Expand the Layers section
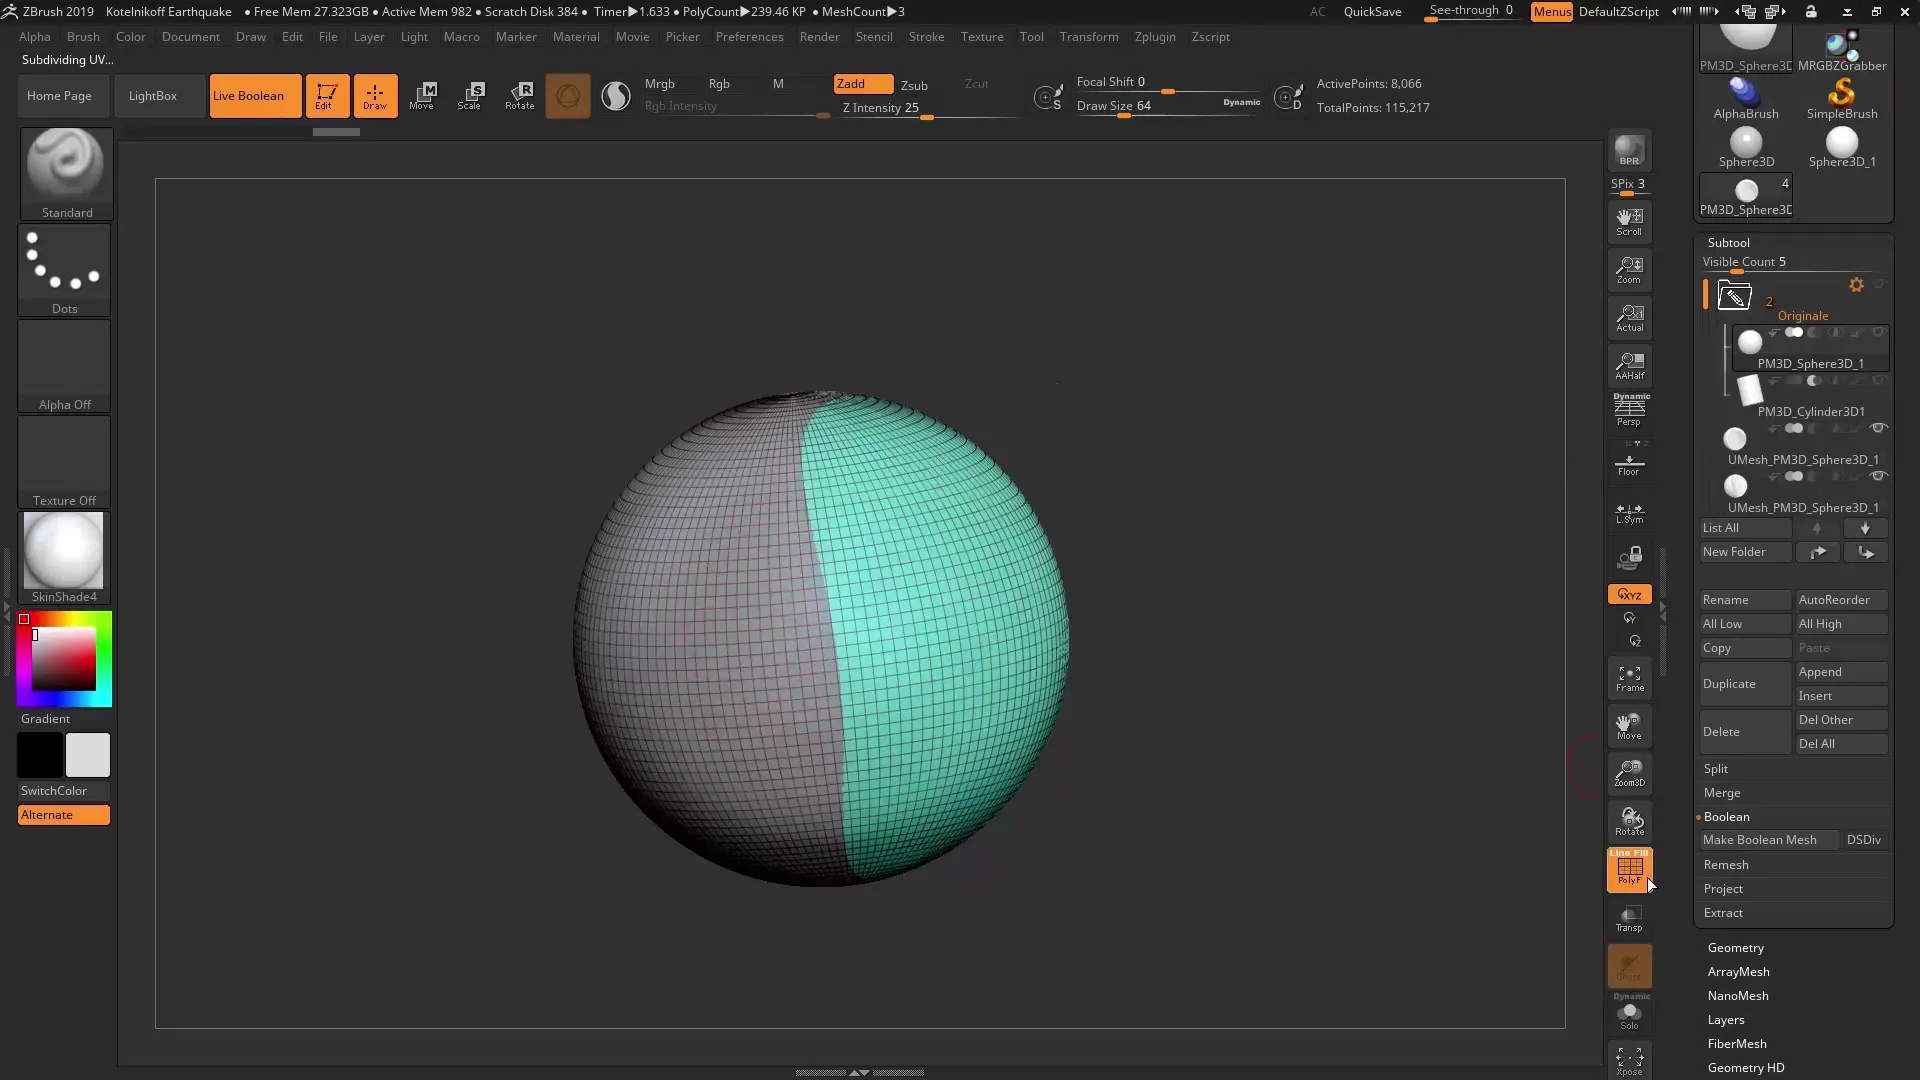This screenshot has height=1080, width=1920. click(1726, 1020)
